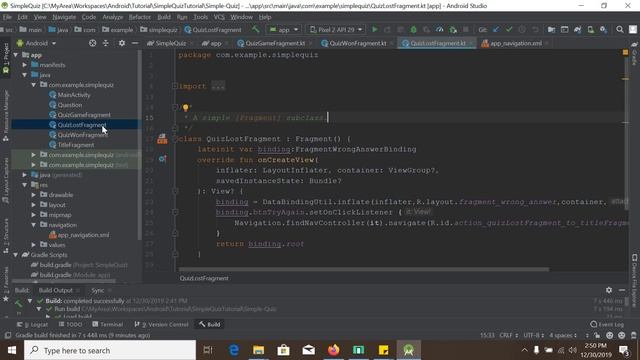Click the scroll-from-source target icon in Project panel
This screenshot has width=640, height=360.
(x=93, y=43)
